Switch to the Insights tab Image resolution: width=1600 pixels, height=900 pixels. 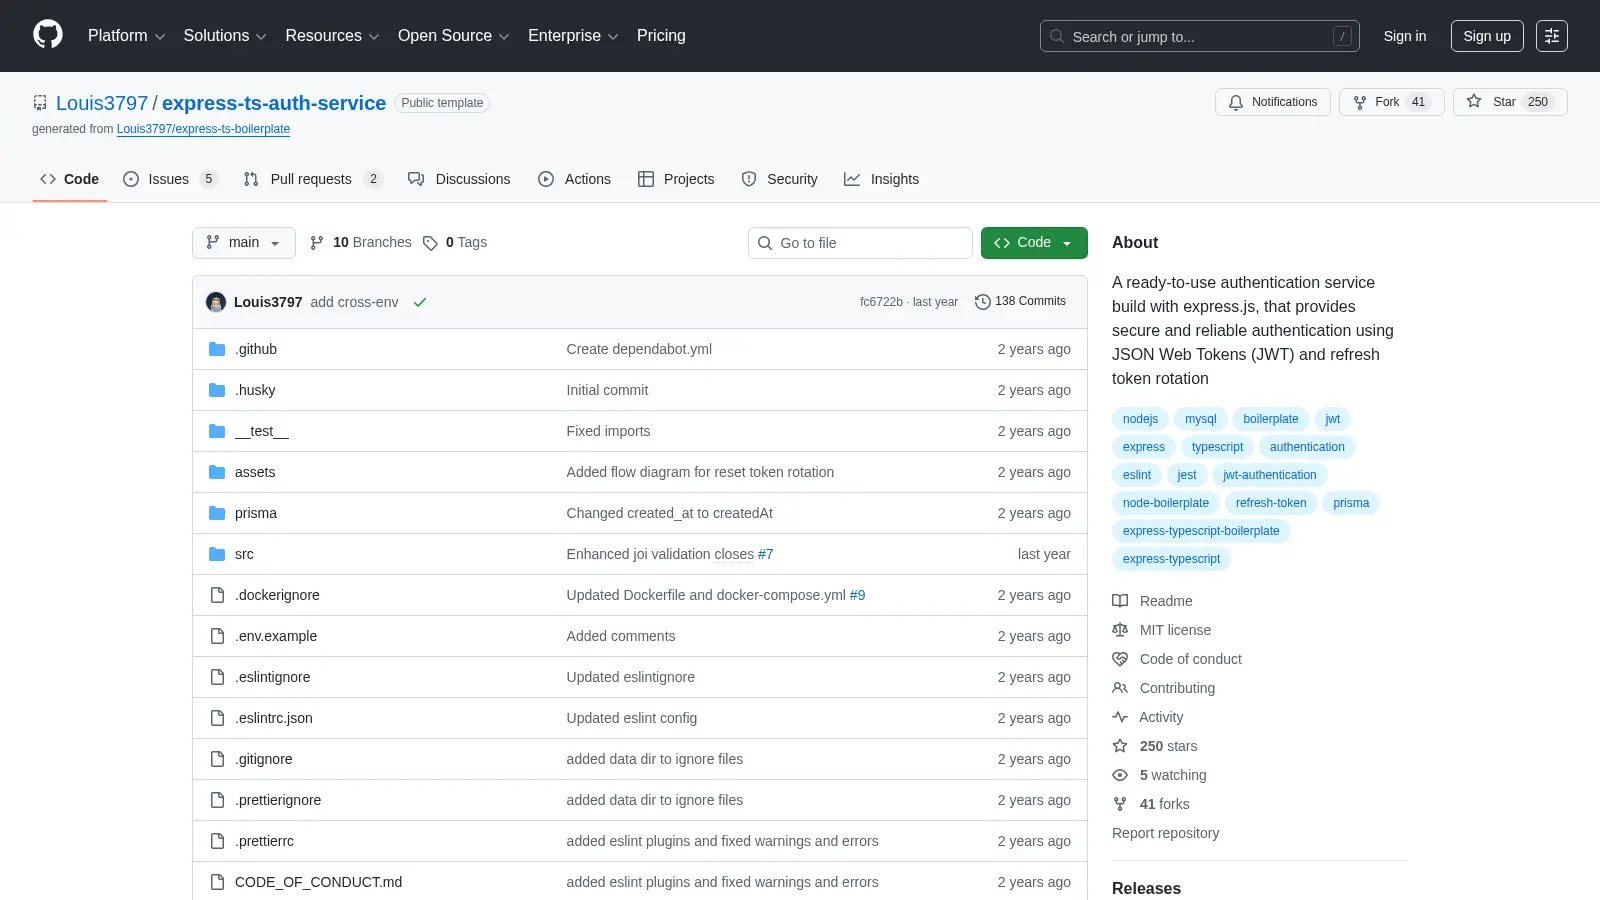click(x=881, y=179)
